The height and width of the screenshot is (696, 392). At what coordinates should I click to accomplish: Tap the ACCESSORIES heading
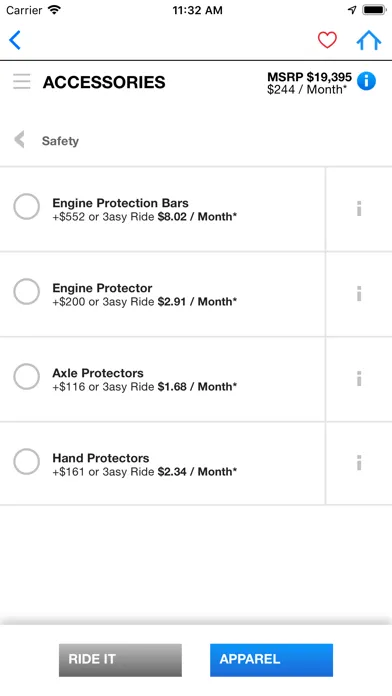click(104, 82)
